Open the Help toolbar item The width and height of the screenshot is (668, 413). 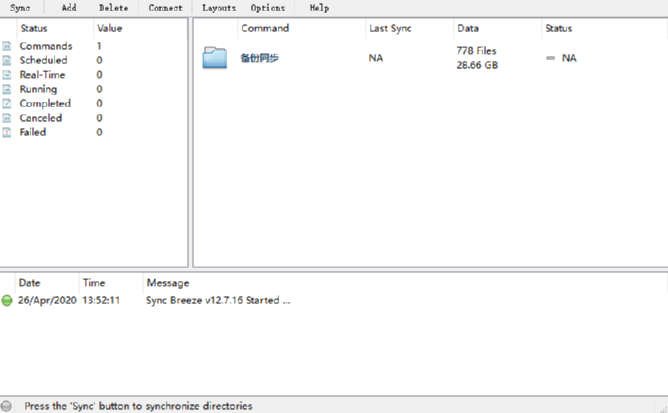pyautogui.click(x=319, y=8)
